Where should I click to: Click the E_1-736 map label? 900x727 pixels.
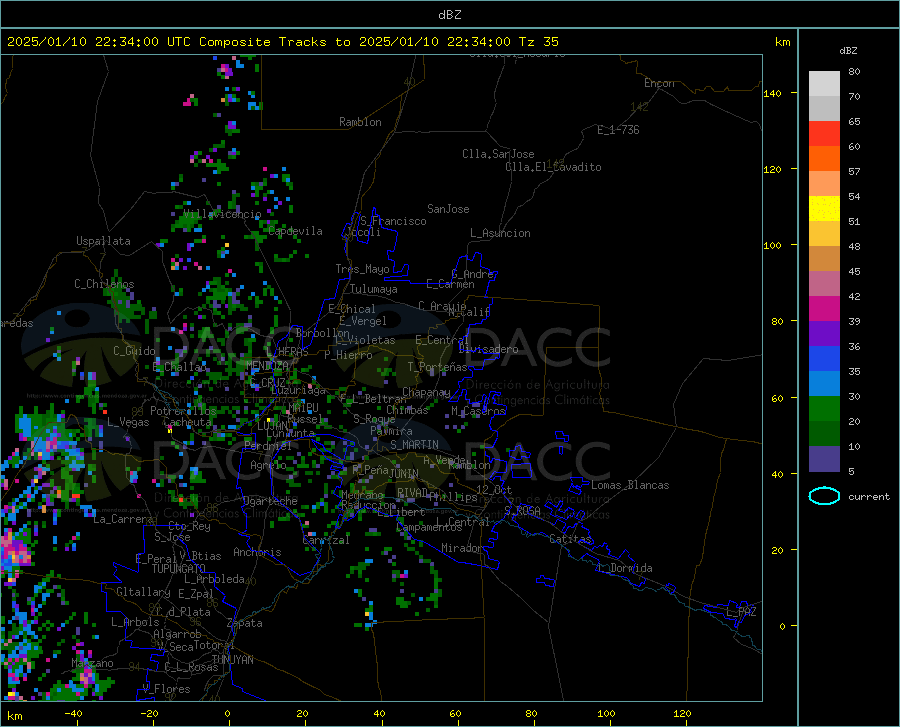tap(618, 130)
